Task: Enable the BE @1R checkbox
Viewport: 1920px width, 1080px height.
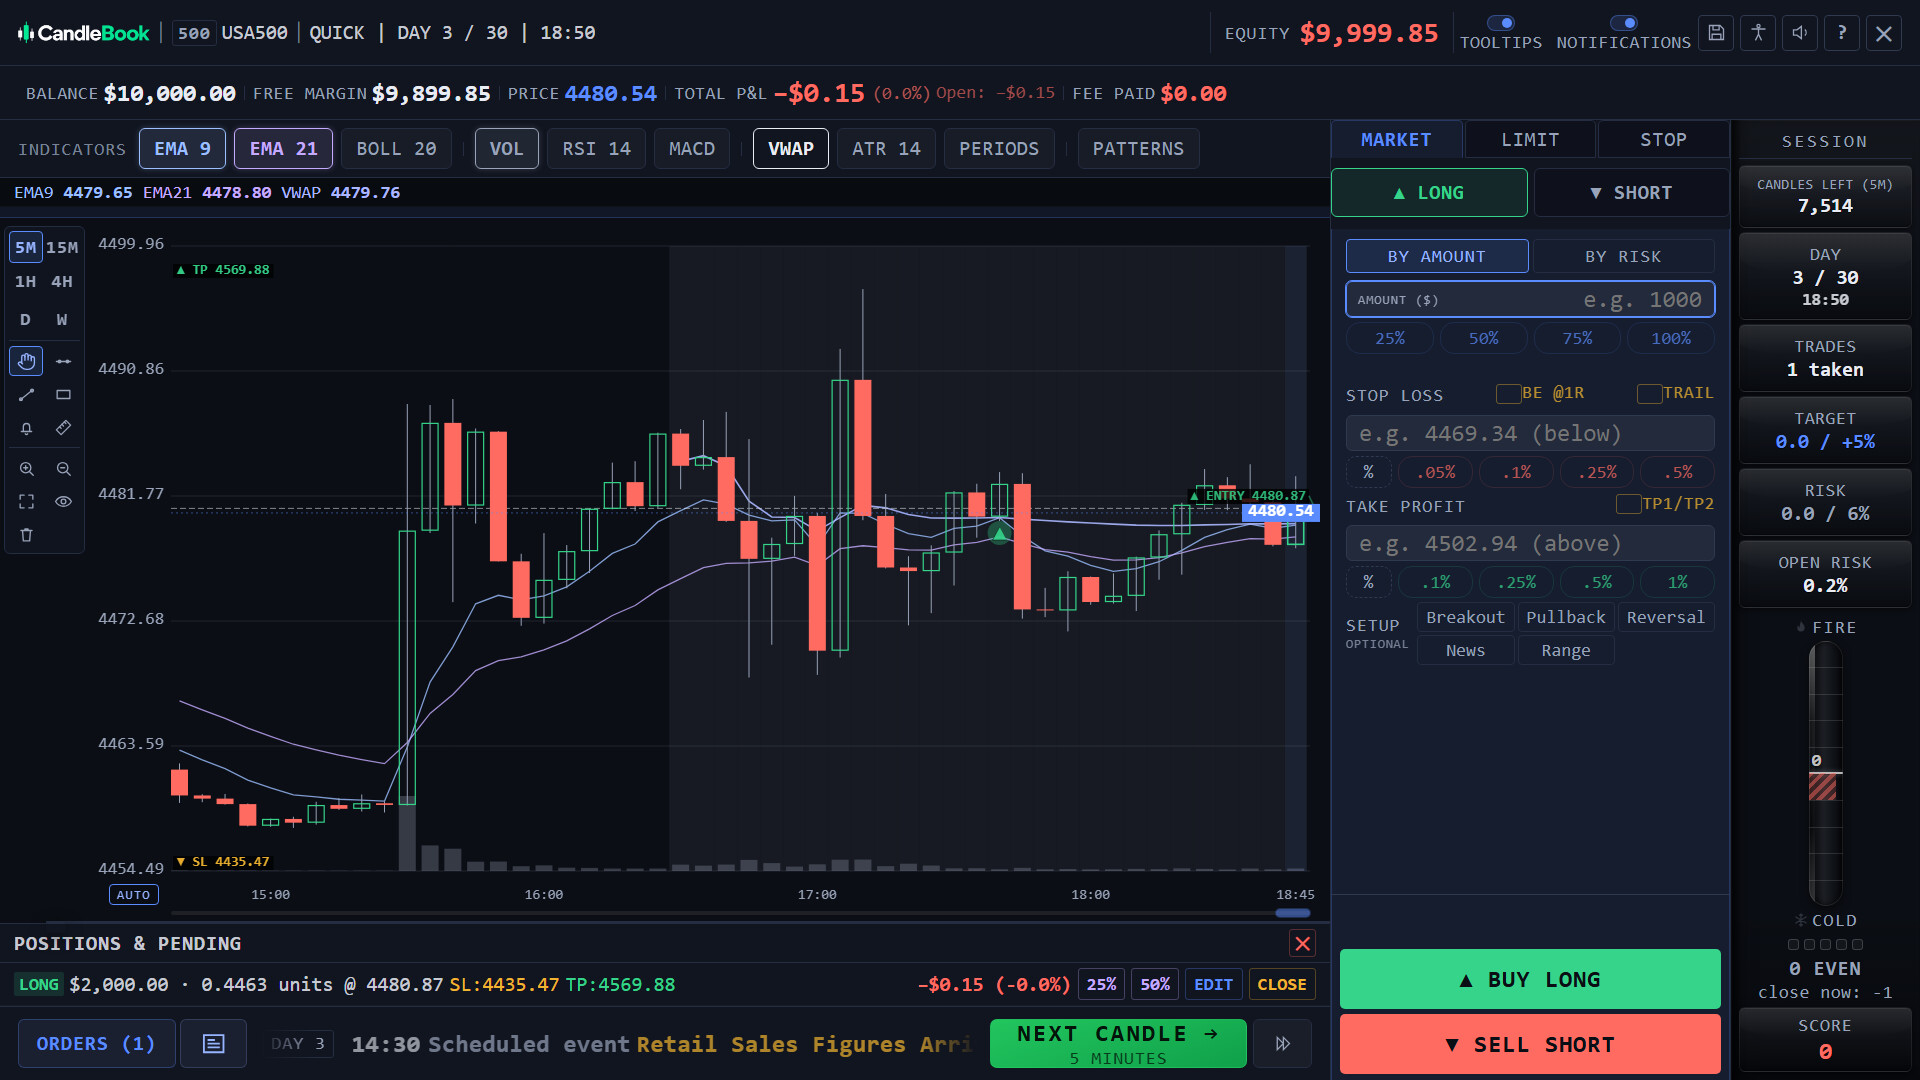Action: 1508,394
